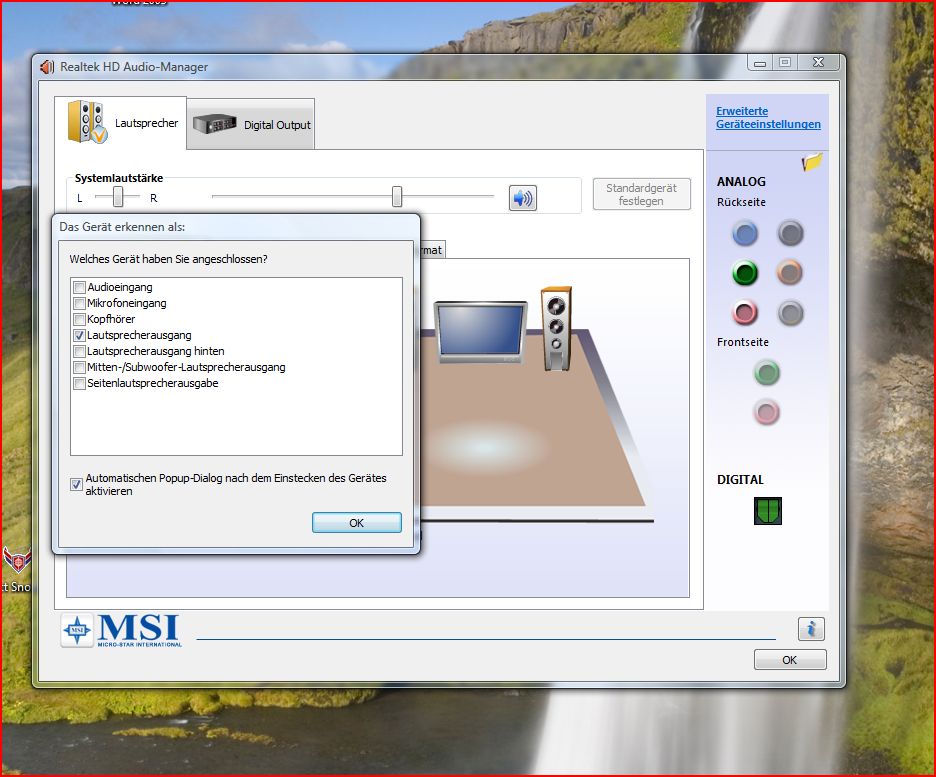The height and width of the screenshot is (777, 936).
Task: Close the Realtek HD Audio-Manager window
Action: (x=818, y=63)
